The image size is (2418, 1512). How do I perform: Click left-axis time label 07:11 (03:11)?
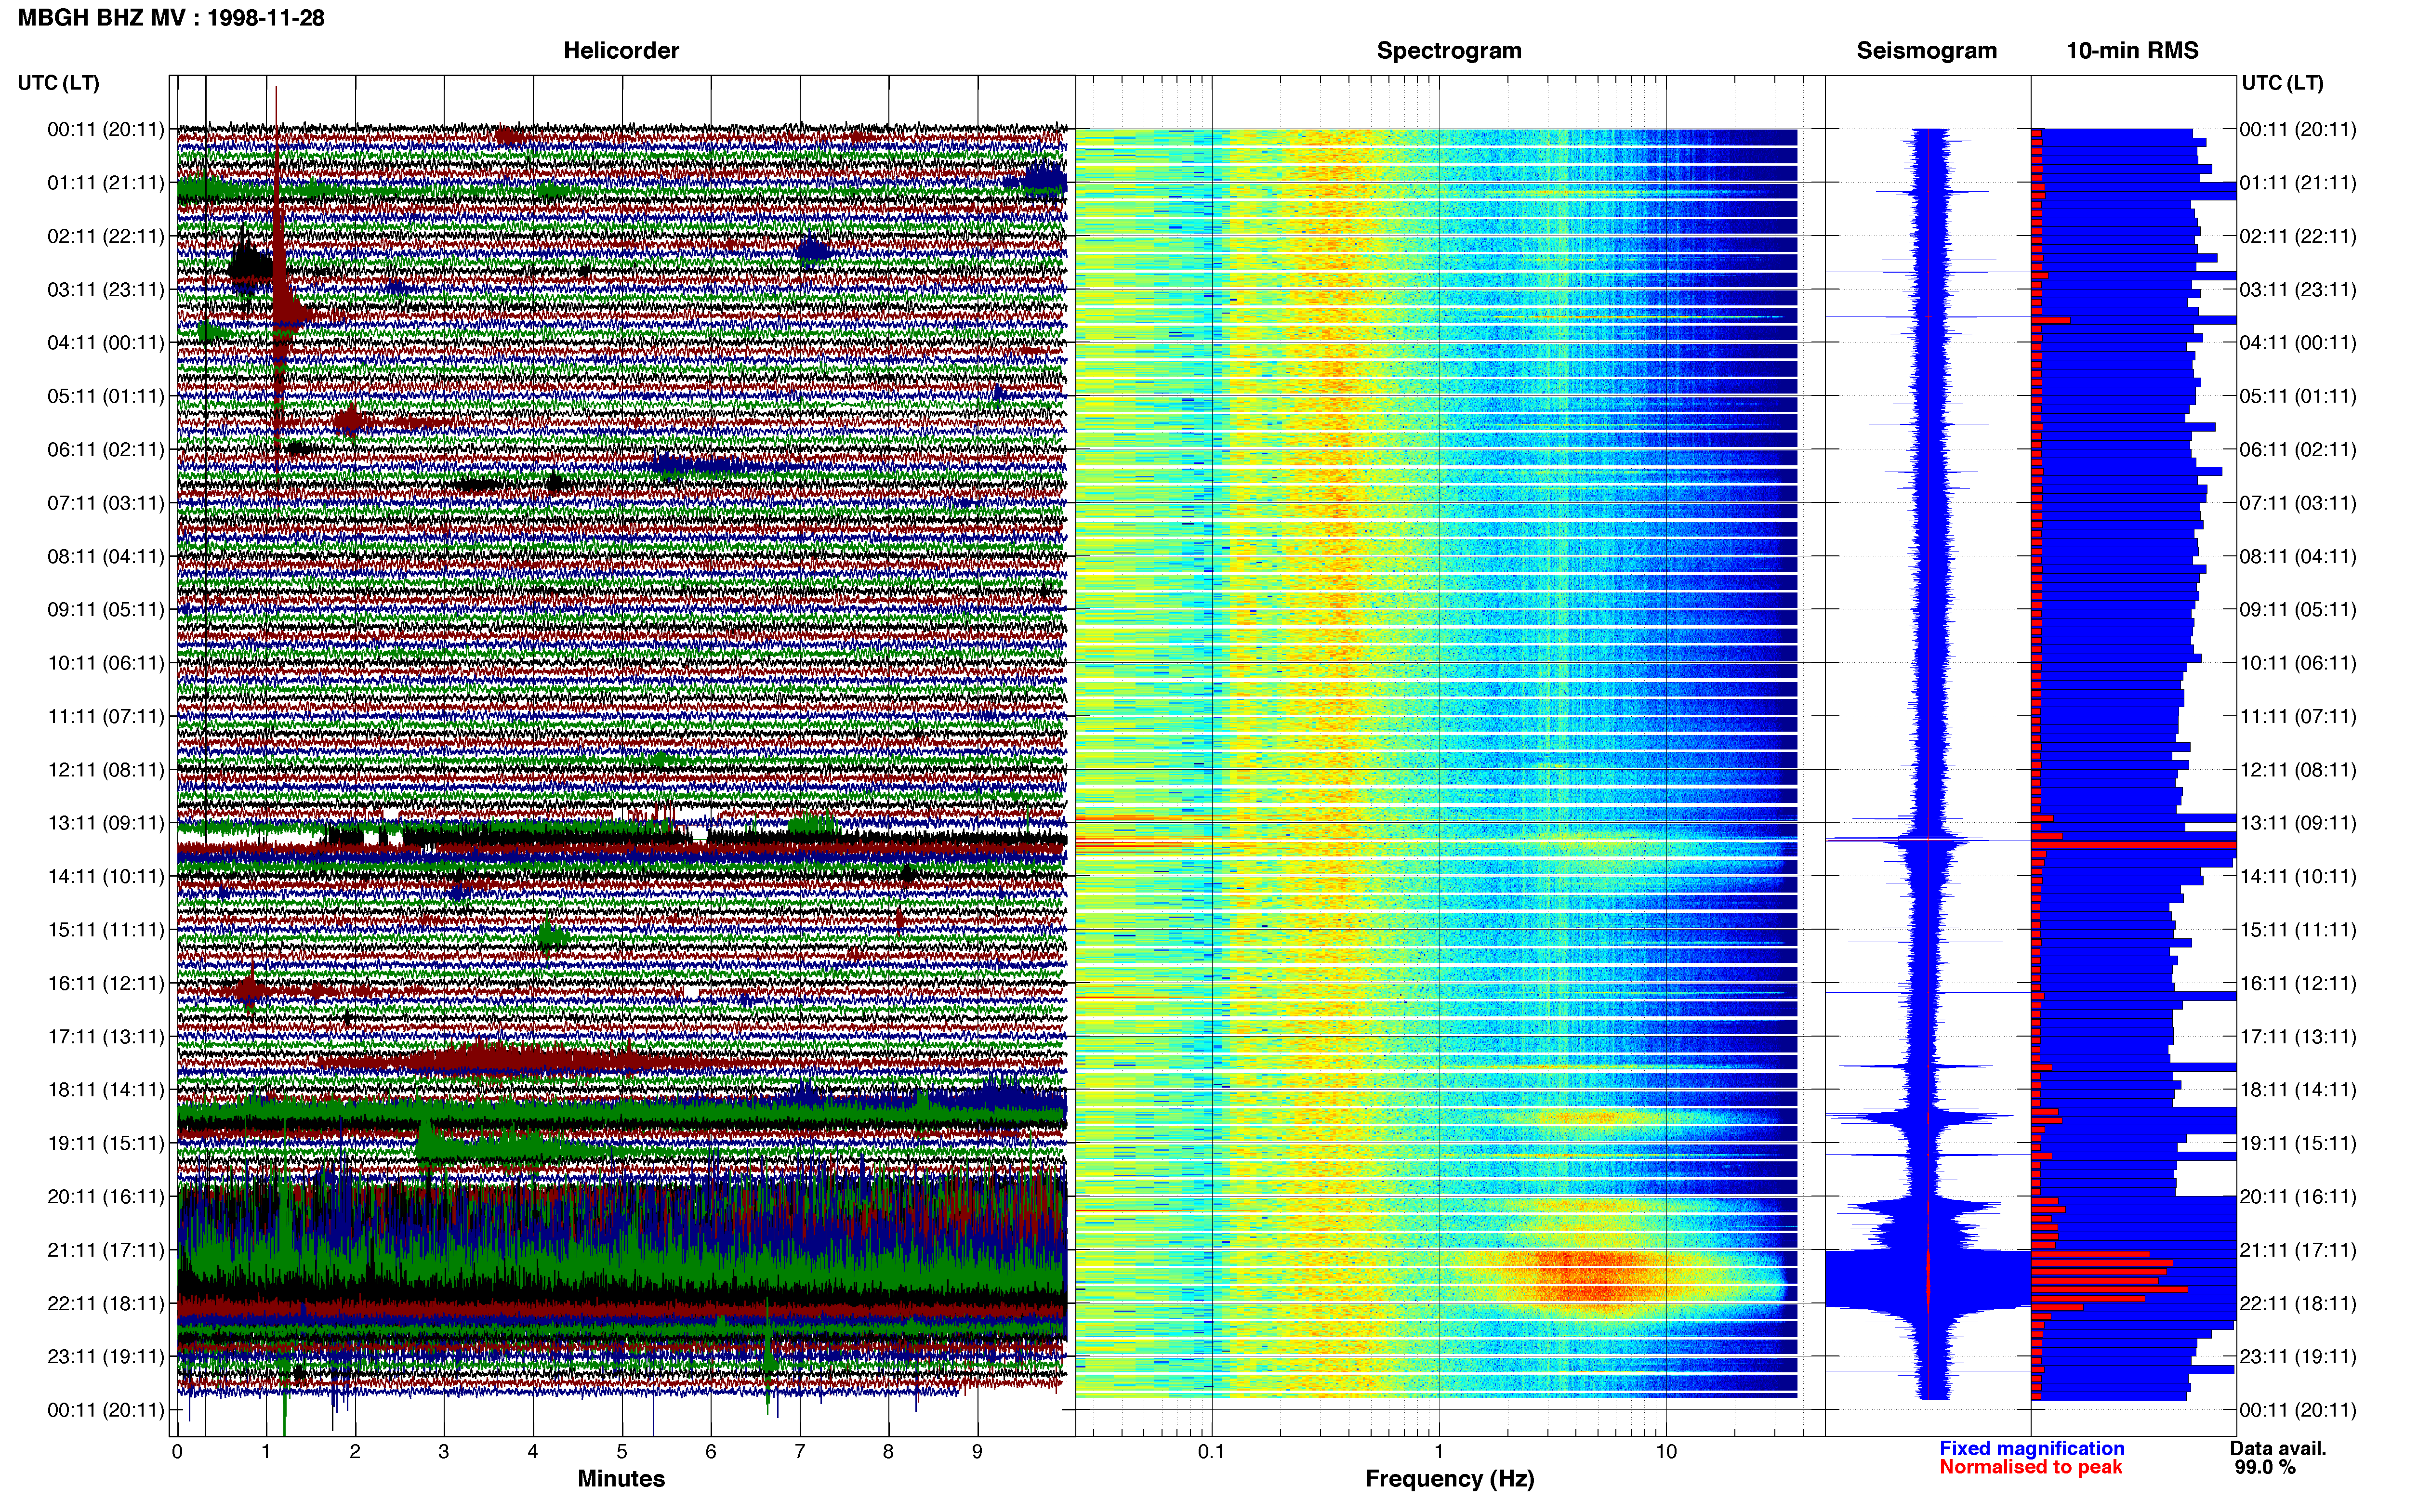106,503
